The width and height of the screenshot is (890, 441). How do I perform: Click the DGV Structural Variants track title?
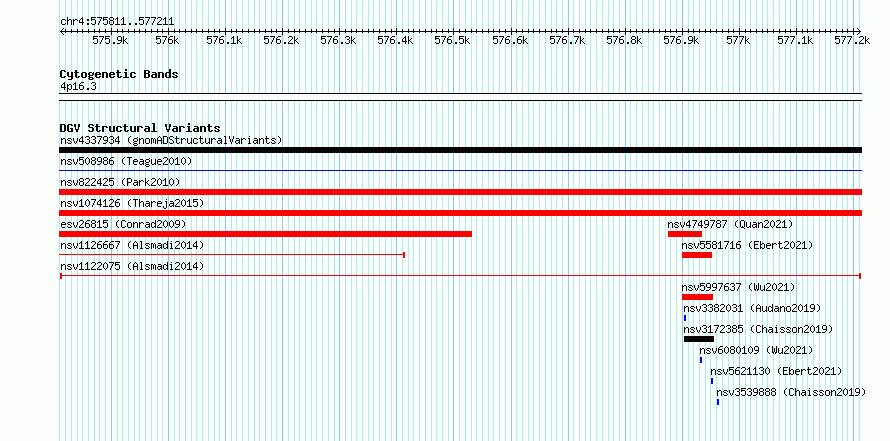[140, 128]
